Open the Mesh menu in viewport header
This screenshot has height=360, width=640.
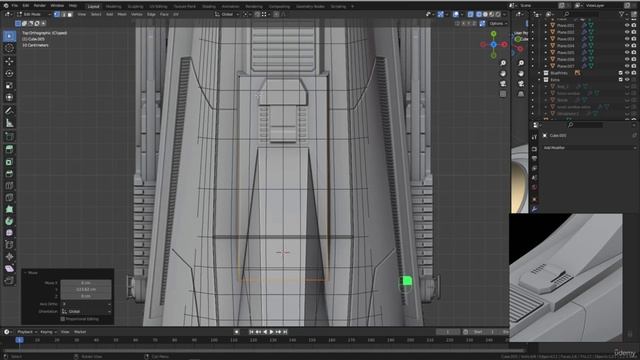(122, 14)
